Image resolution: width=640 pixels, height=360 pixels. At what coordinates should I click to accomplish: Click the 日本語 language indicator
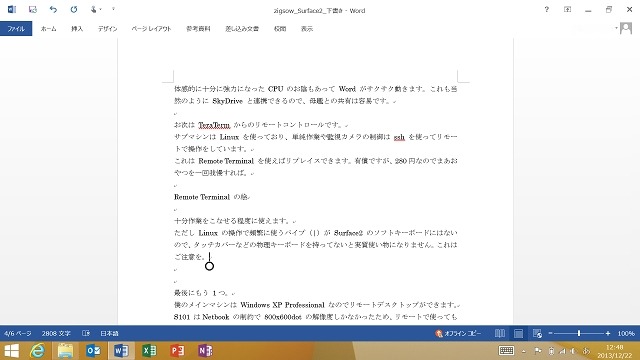click(109, 333)
